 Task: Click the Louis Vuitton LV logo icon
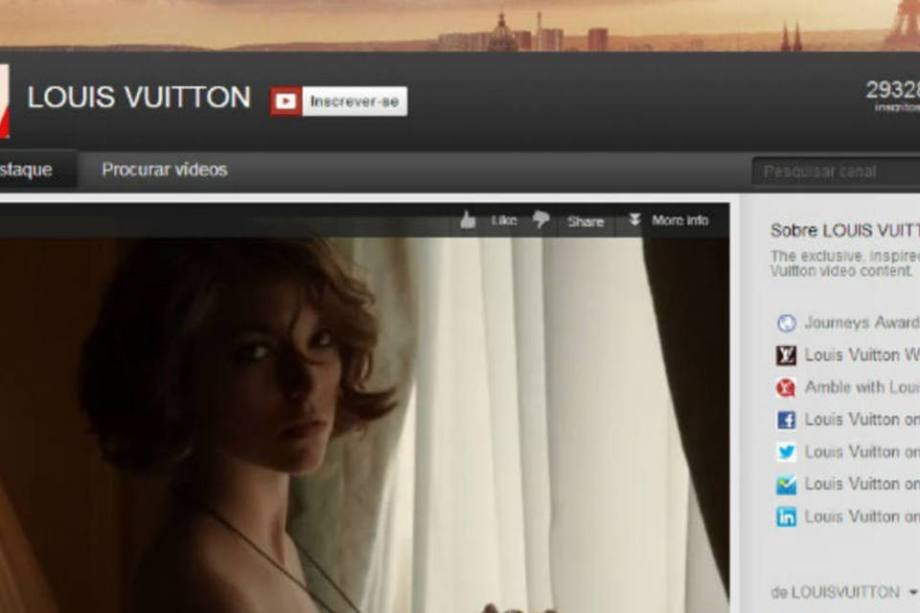(787, 355)
